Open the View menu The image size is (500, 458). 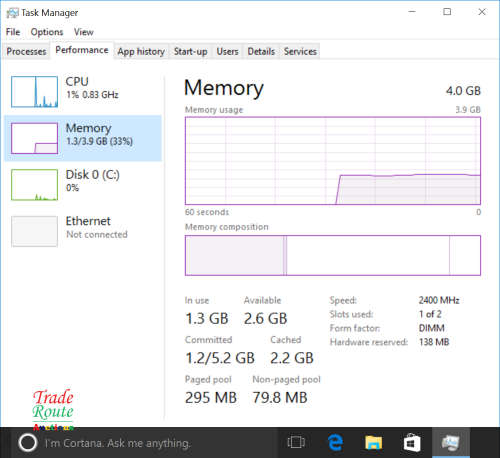pyautogui.click(x=84, y=32)
